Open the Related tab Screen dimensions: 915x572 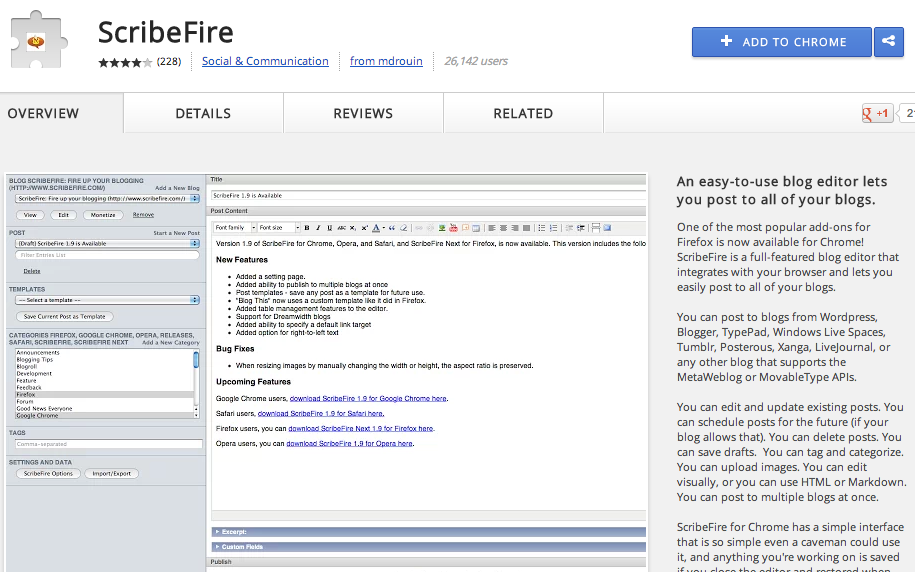click(x=523, y=113)
